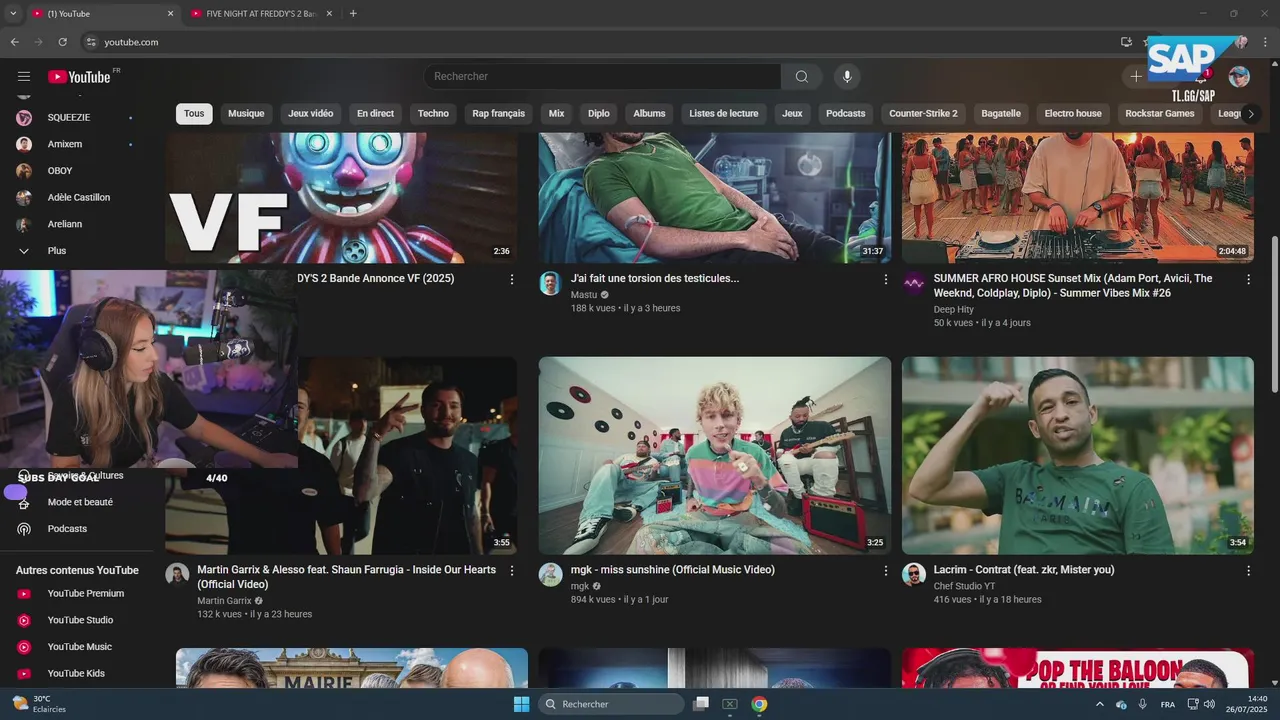Viewport: 1280px width, 720px height.
Task: Click the browser back arrow
Action: (x=14, y=42)
